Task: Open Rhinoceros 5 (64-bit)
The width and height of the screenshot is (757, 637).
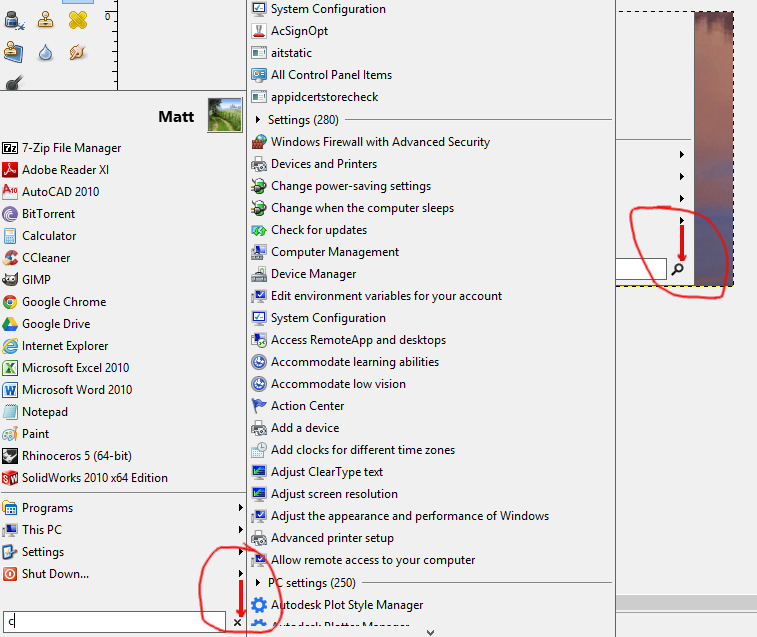Action: (76, 456)
